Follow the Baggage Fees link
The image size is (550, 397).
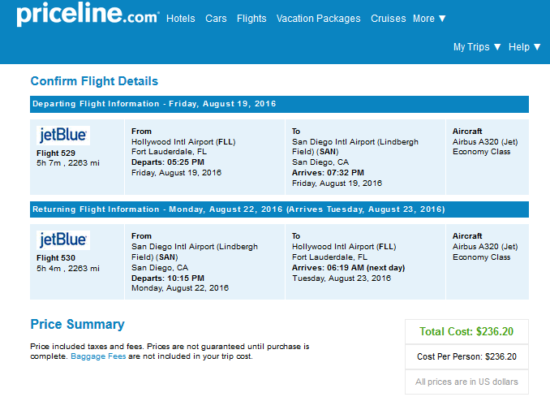pos(98,356)
